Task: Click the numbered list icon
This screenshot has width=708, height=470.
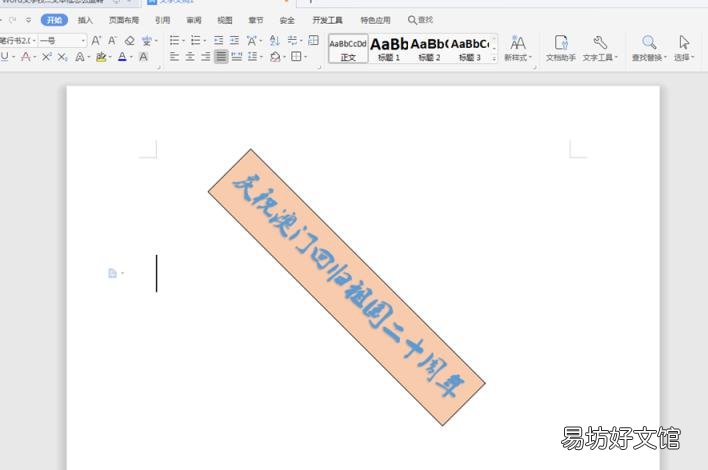Action: pos(195,41)
